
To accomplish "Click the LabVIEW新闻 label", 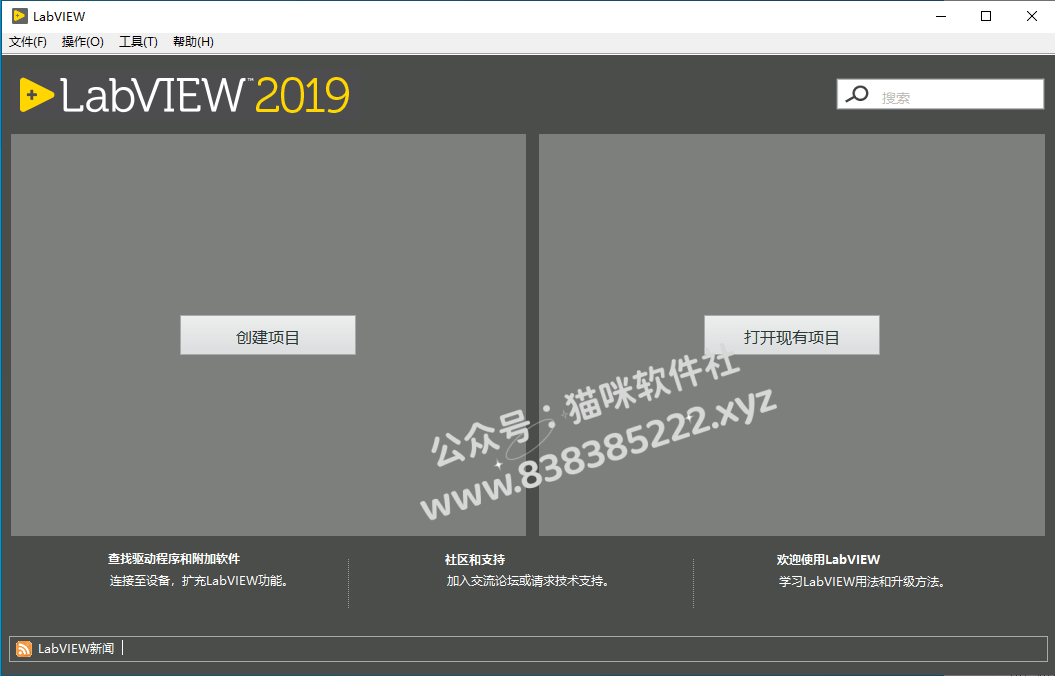I will point(76,648).
